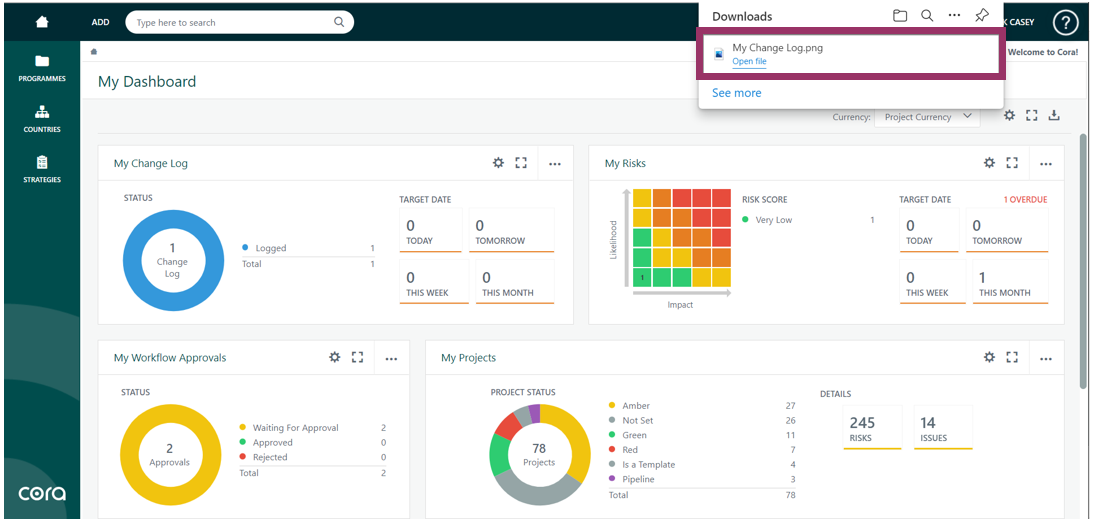
Task: Click See more in Downloads
Action: [737, 92]
